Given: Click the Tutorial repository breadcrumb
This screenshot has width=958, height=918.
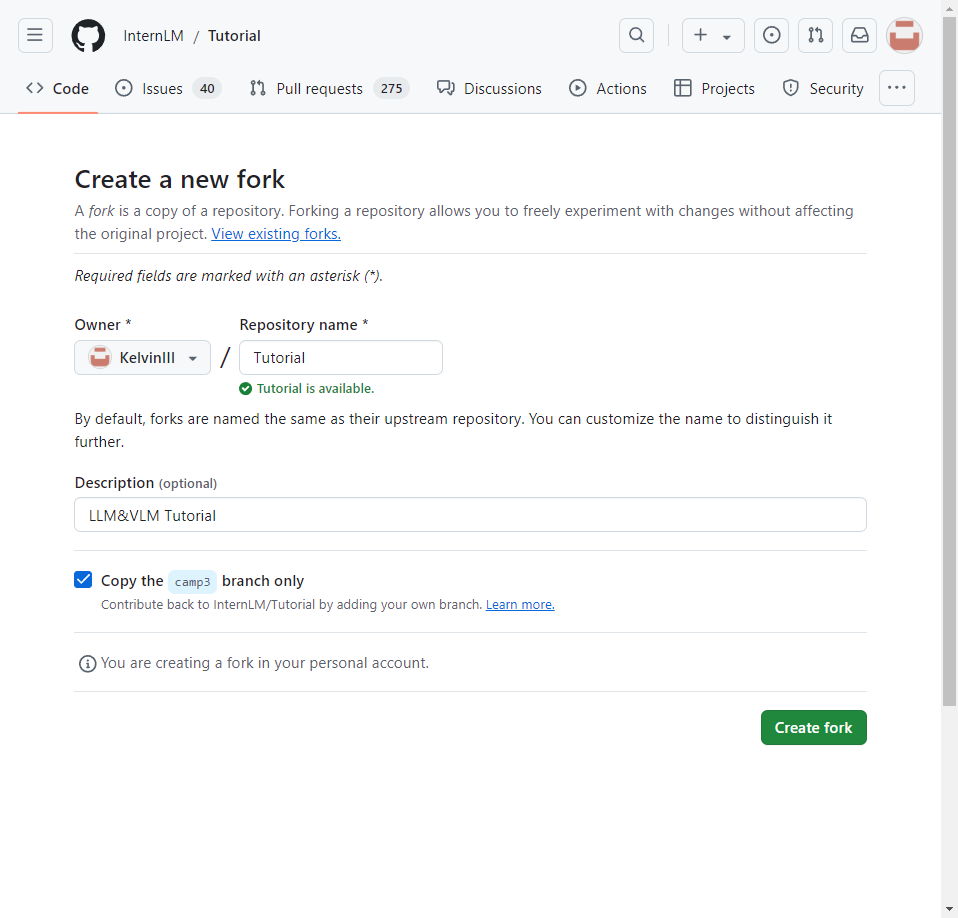Looking at the screenshot, I should [234, 36].
